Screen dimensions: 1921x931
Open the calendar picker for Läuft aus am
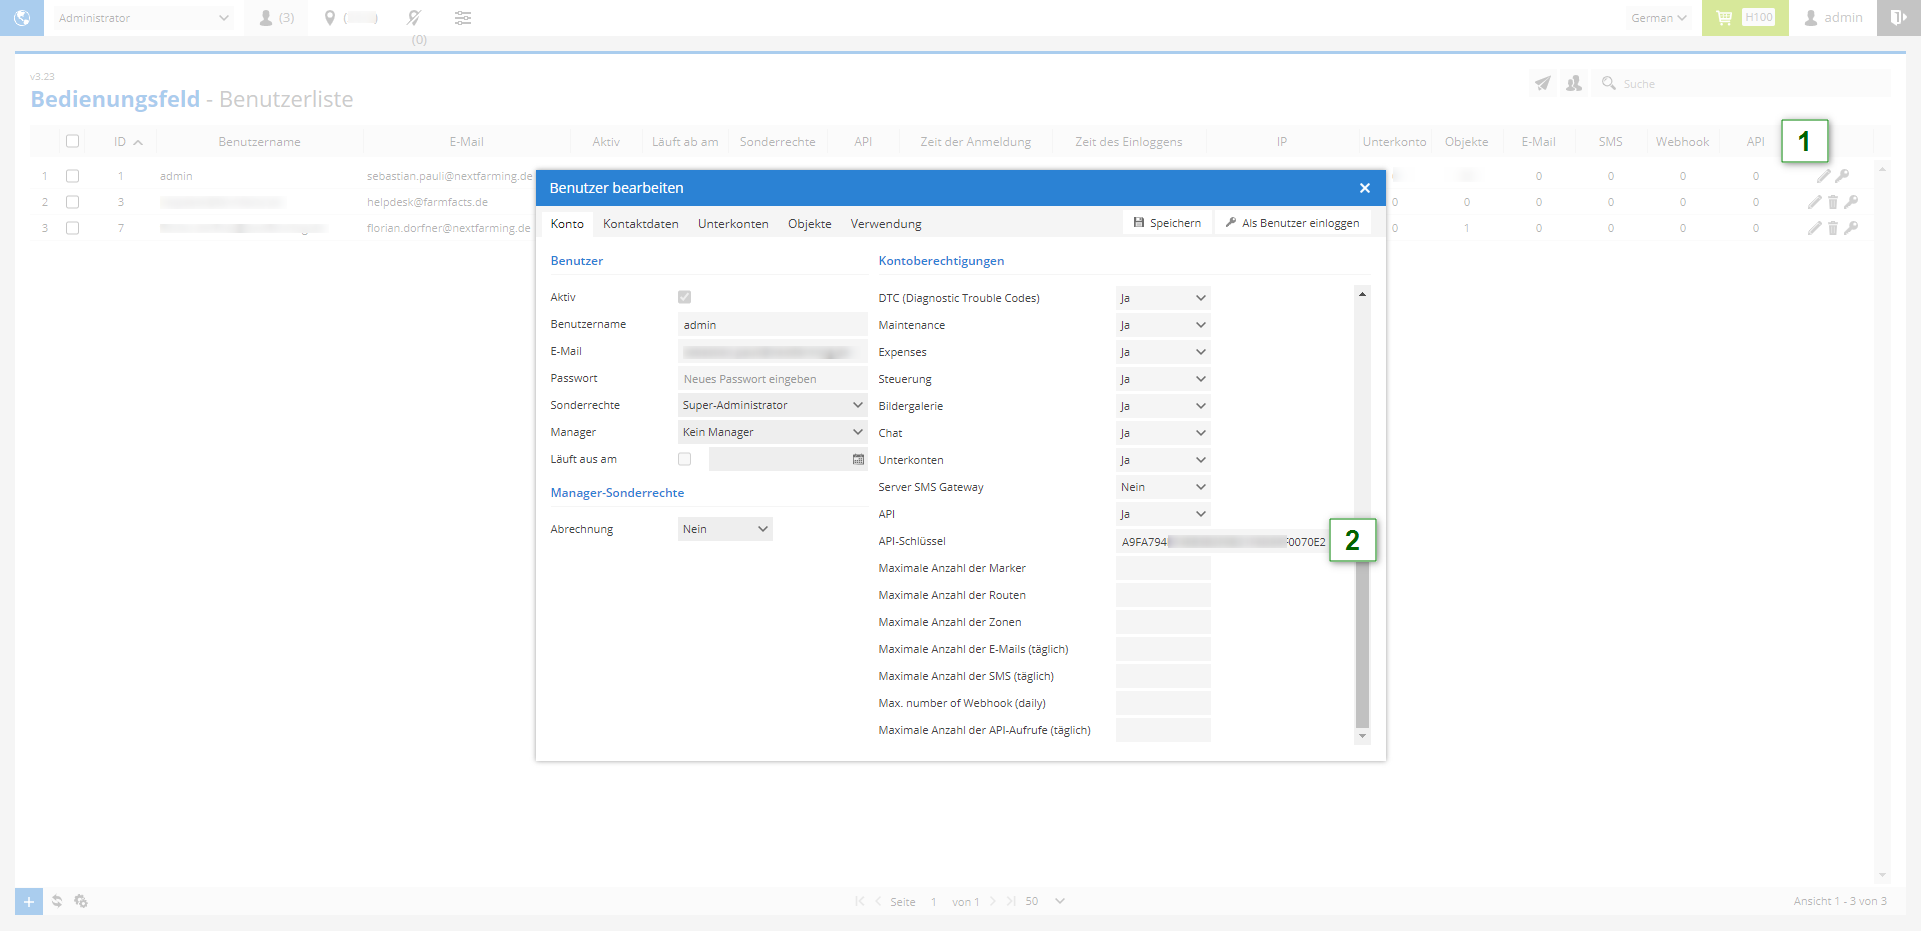point(858,459)
